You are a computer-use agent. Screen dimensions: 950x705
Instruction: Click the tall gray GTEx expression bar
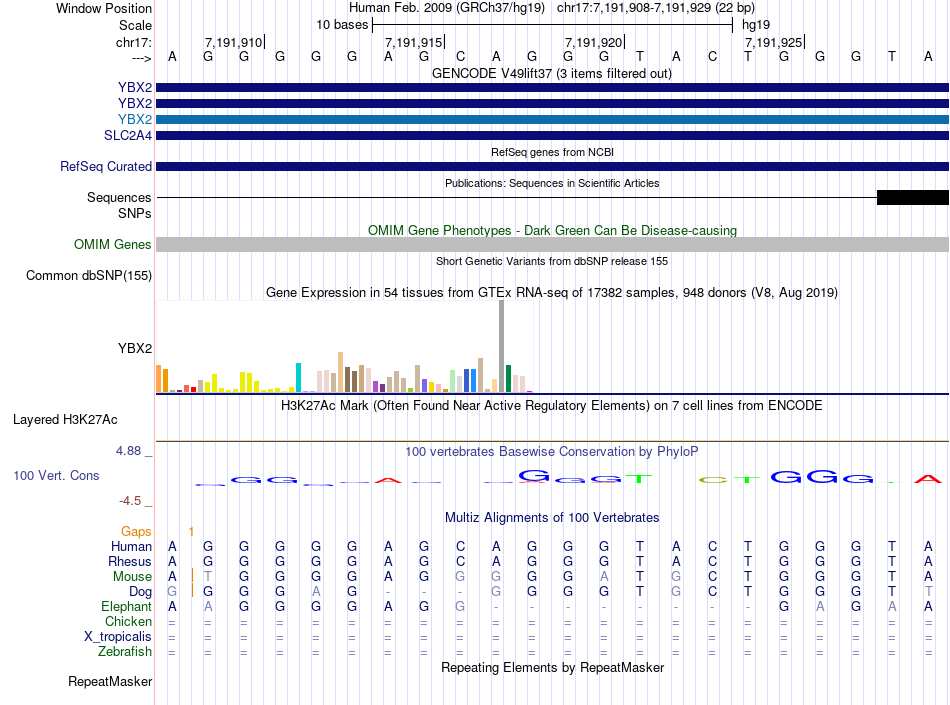[x=501, y=346]
